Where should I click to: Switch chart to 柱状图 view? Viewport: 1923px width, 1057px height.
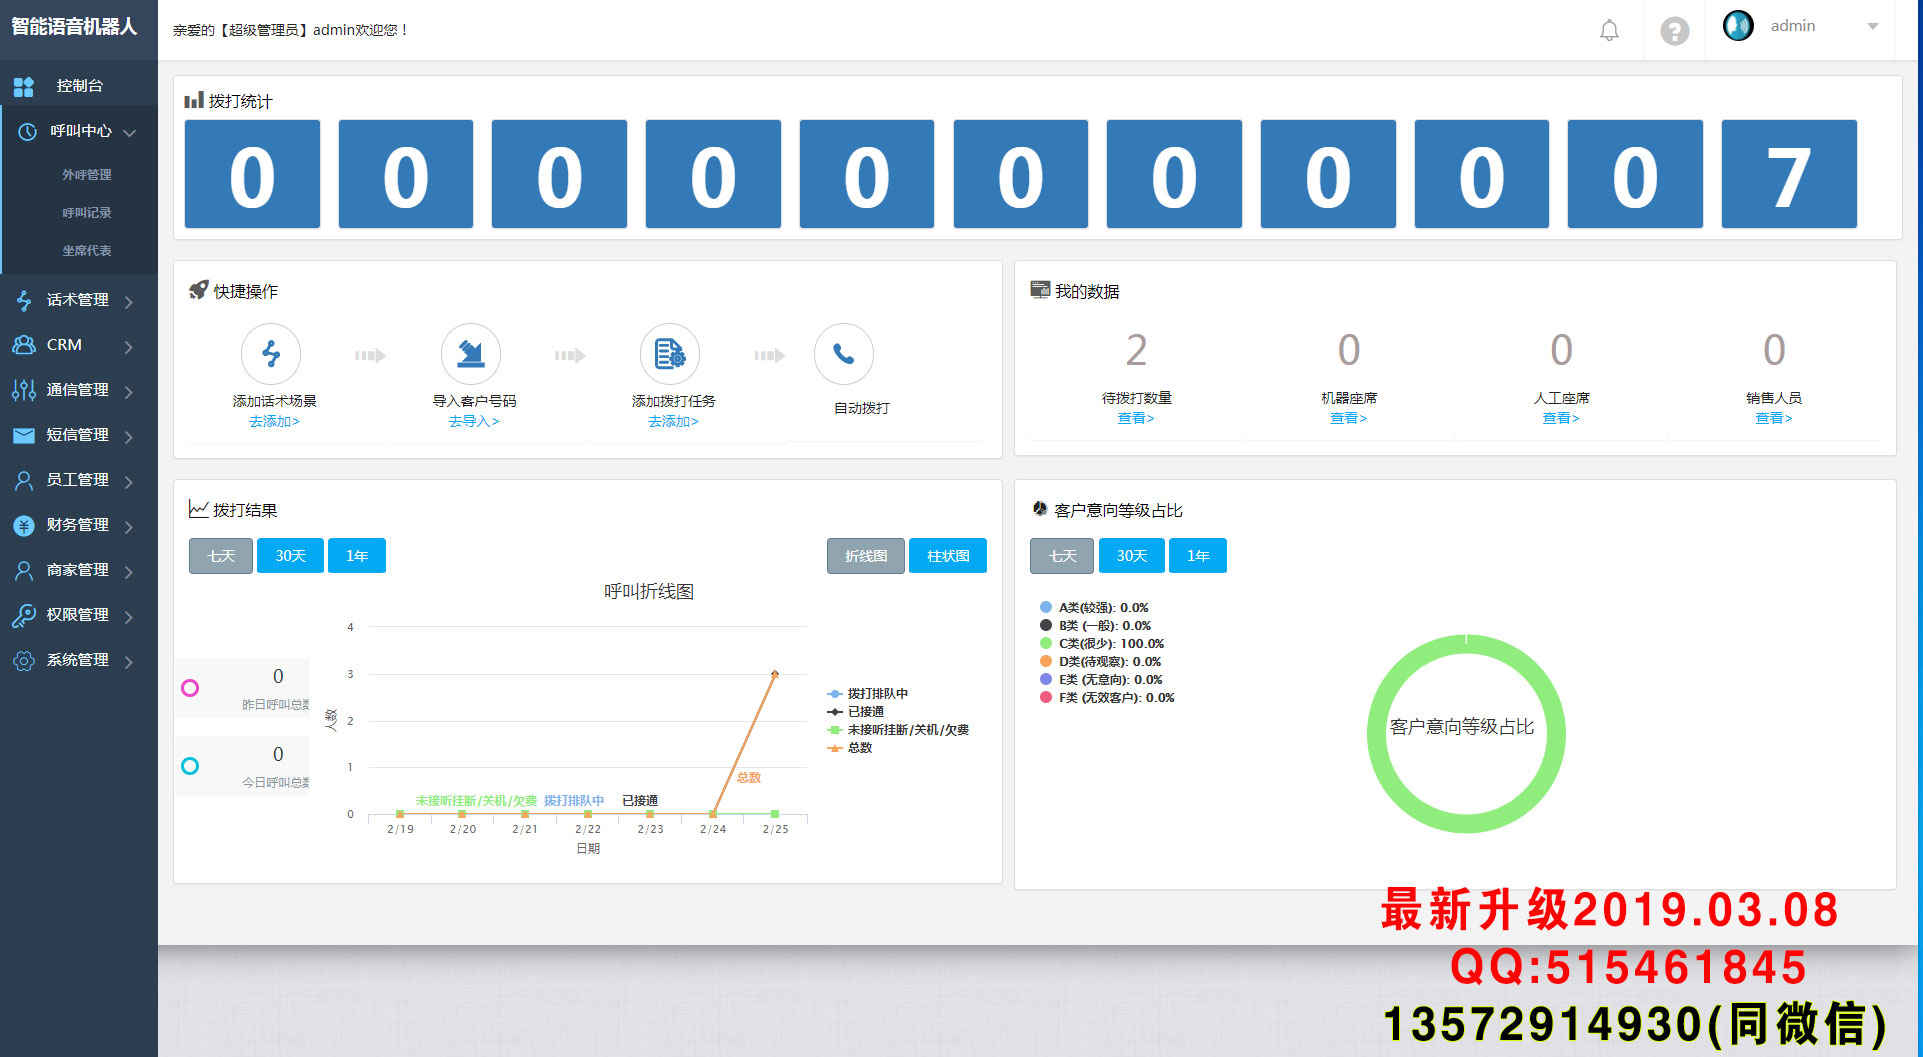point(948,556)
